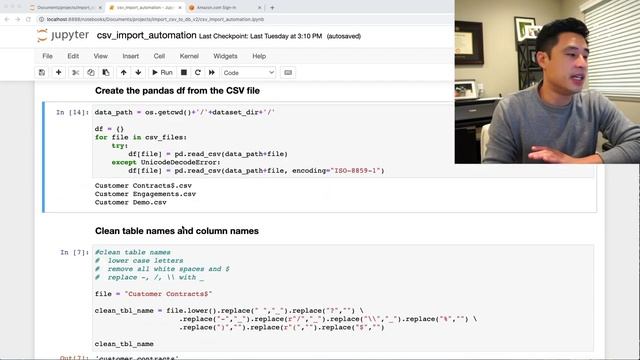Click the 'data_path = os.getcwd()' code line

(185, 112)
